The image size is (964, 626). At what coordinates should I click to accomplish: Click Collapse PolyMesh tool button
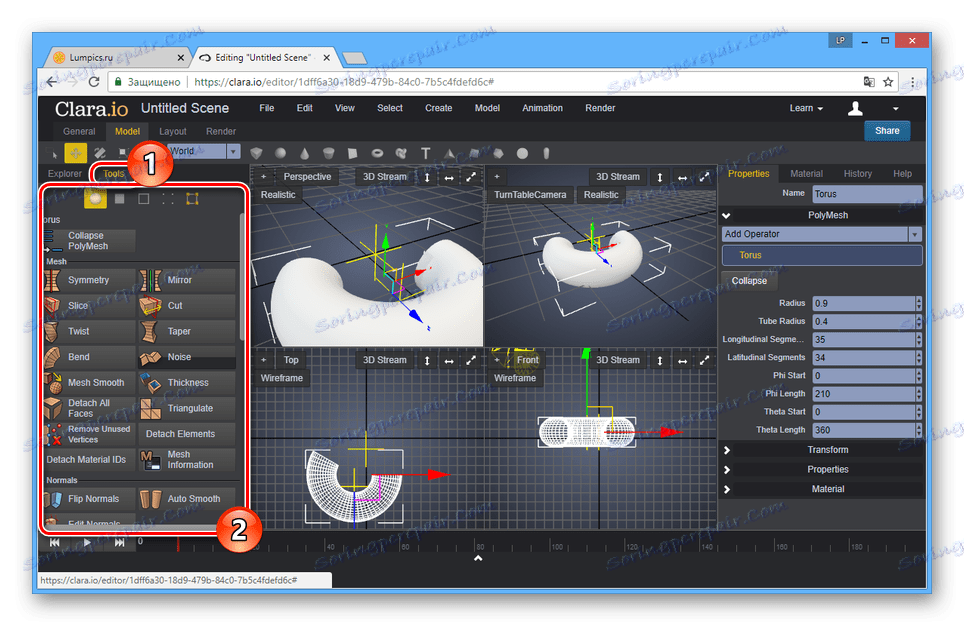pos(89,241)
